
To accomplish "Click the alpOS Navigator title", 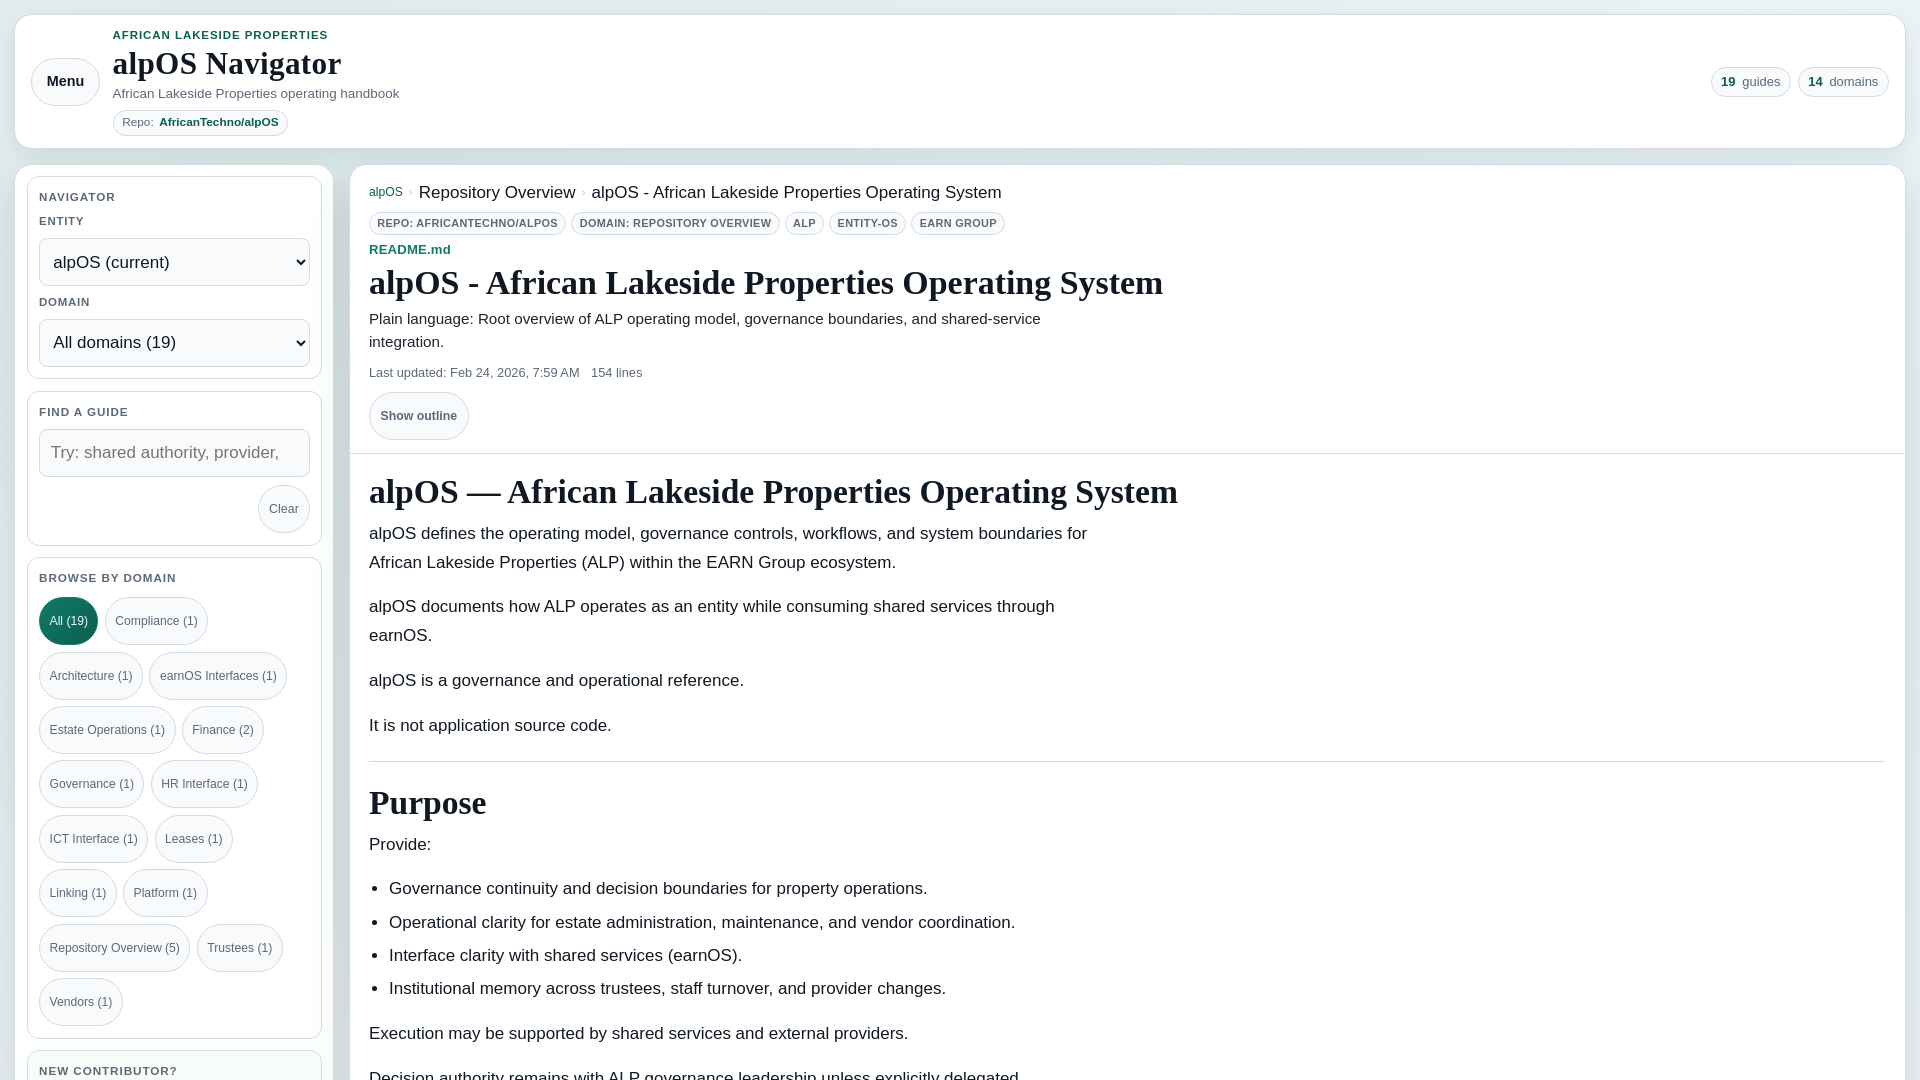I will point(227,63).
